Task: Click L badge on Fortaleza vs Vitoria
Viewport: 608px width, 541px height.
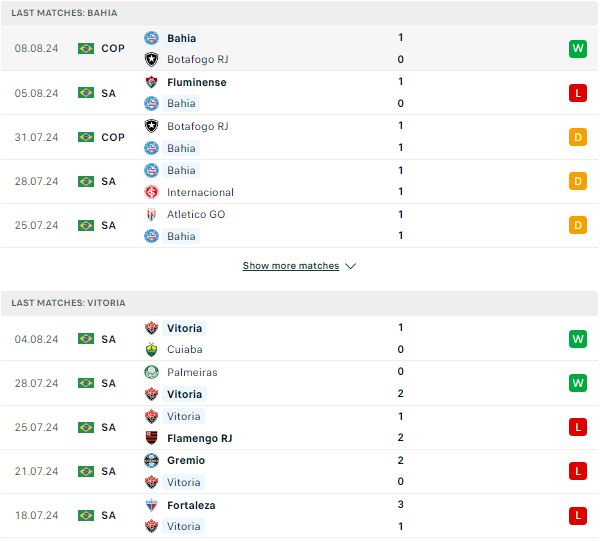Action: click(578, 515)
